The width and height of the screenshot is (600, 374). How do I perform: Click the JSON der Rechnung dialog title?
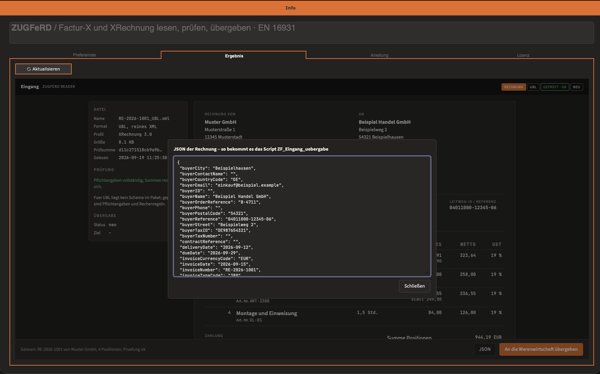251,149
